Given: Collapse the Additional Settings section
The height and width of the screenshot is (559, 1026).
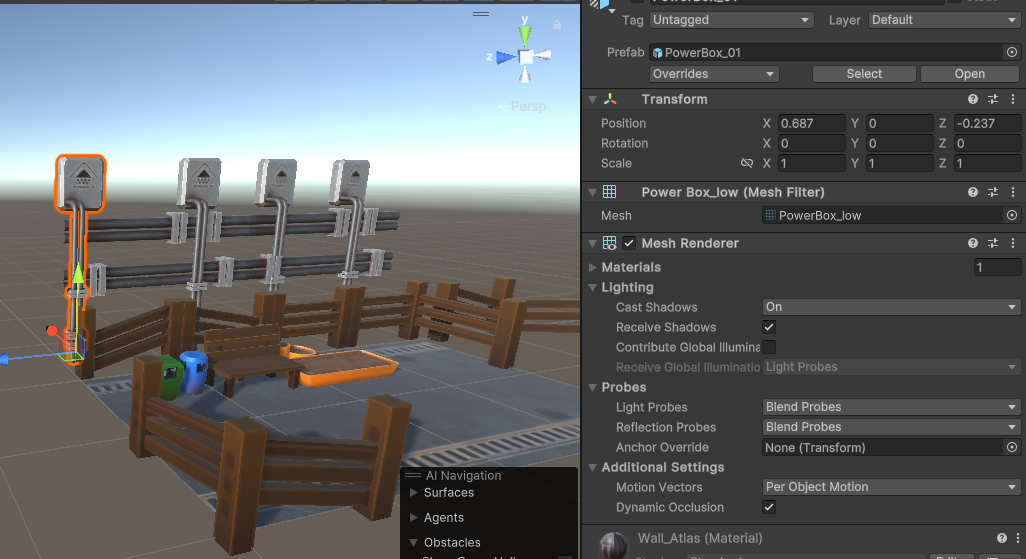Looking at the screenshot, I should click(592, 467).
